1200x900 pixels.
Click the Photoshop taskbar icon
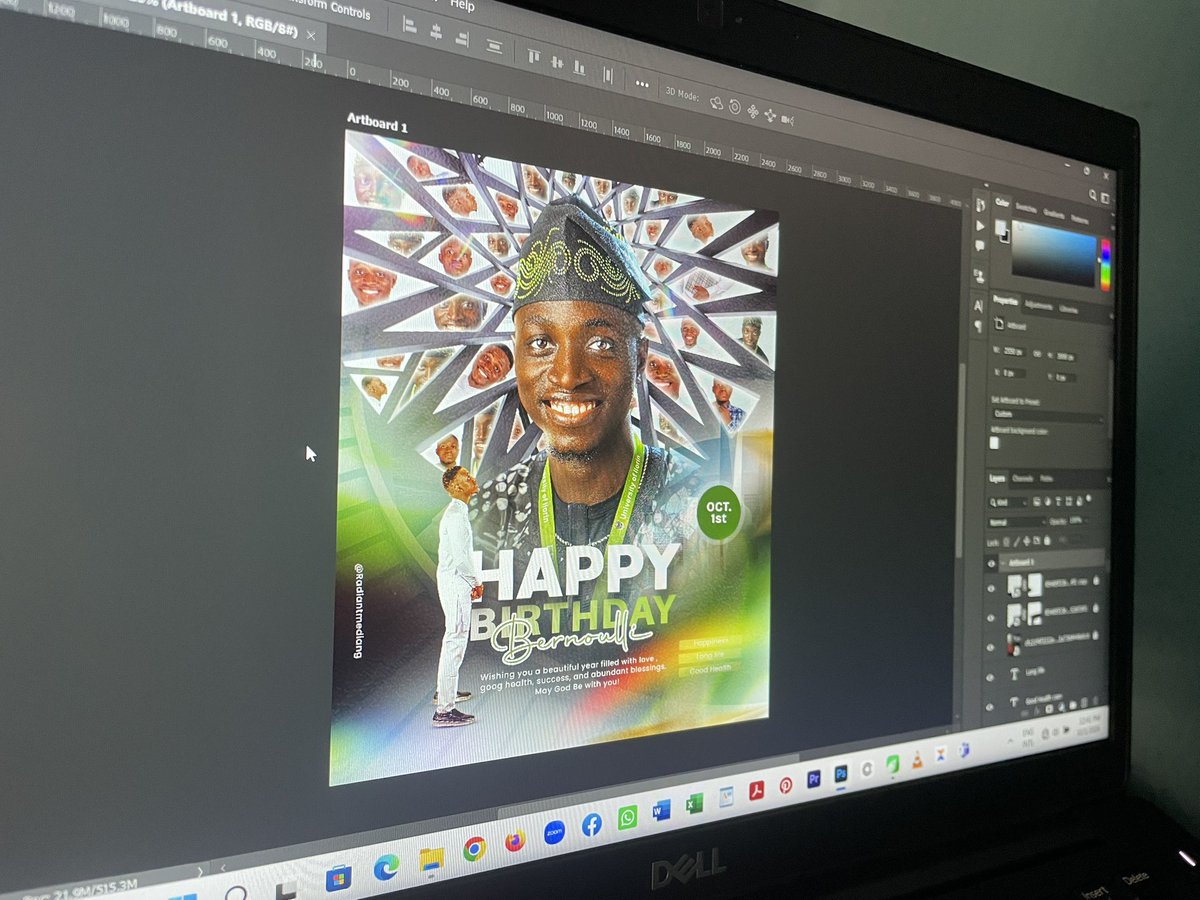pos(841,773)
